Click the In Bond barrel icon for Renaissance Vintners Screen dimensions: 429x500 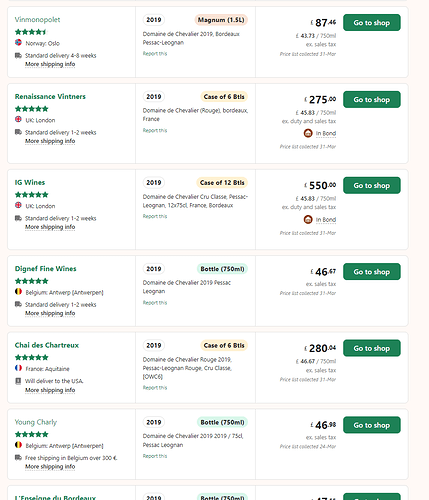click(308, 133)
